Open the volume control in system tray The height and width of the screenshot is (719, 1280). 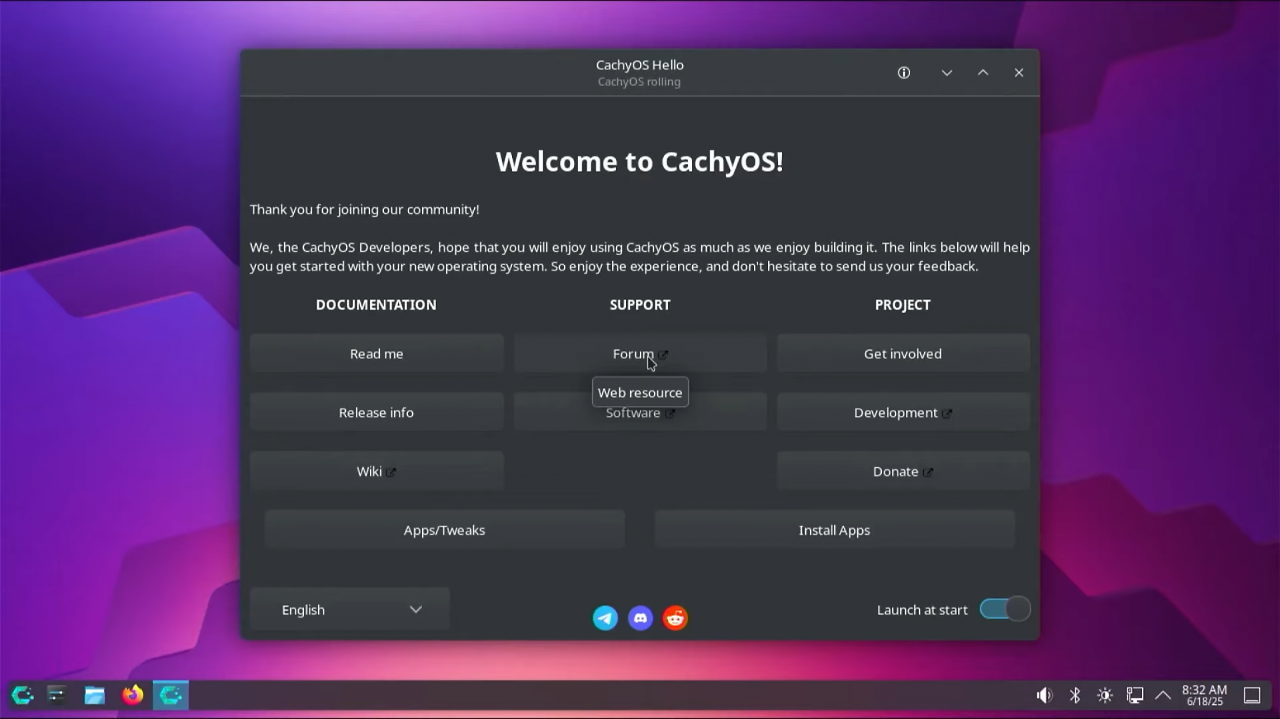click(1044, 695)
